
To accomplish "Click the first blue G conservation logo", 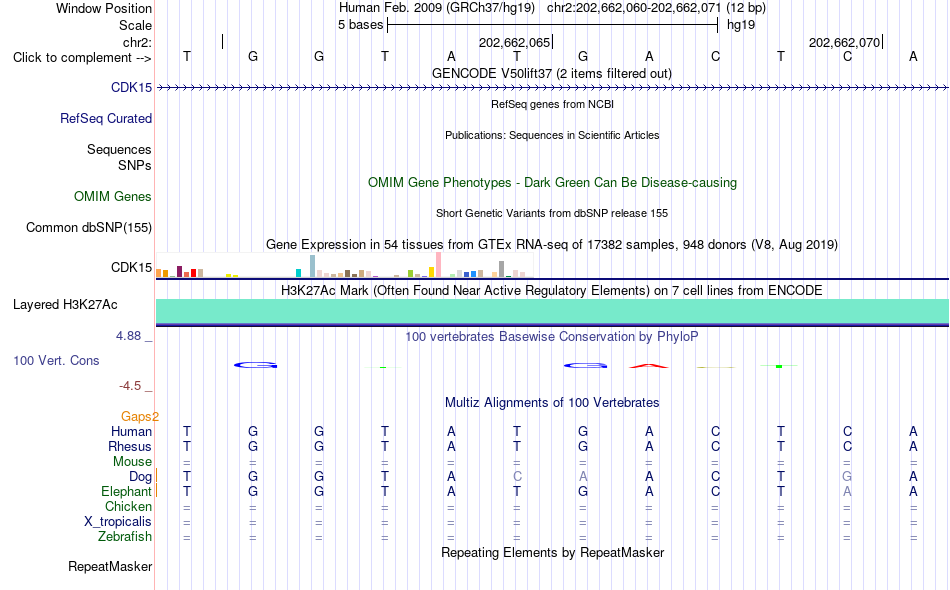I will click(256, 365).
